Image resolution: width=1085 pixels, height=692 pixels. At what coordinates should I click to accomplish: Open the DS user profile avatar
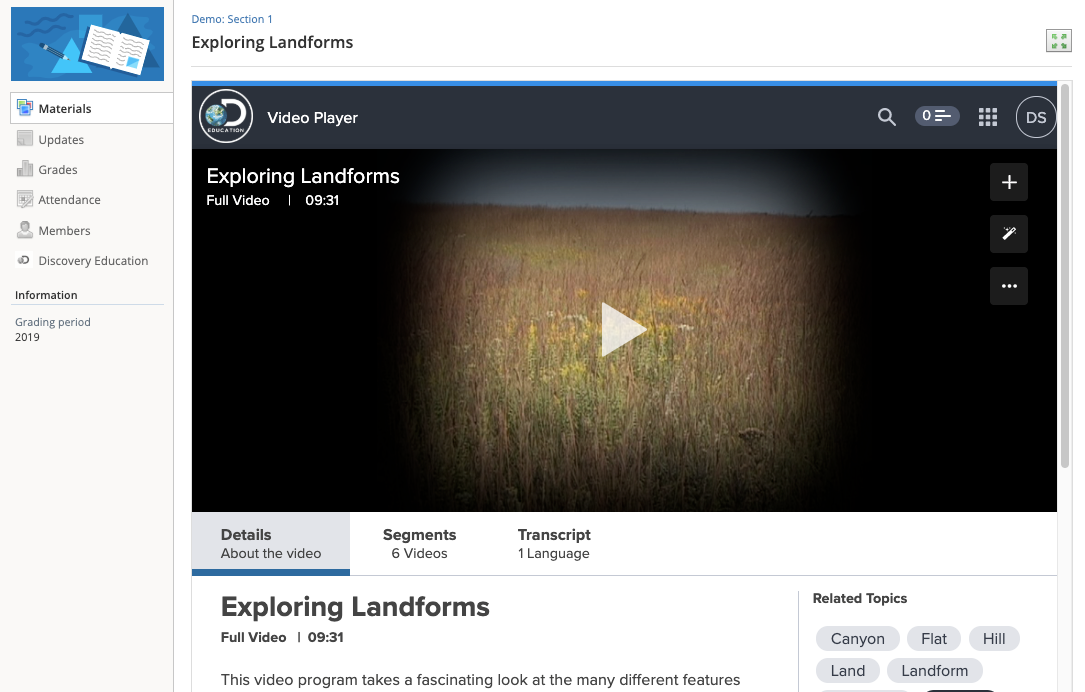1035,118
